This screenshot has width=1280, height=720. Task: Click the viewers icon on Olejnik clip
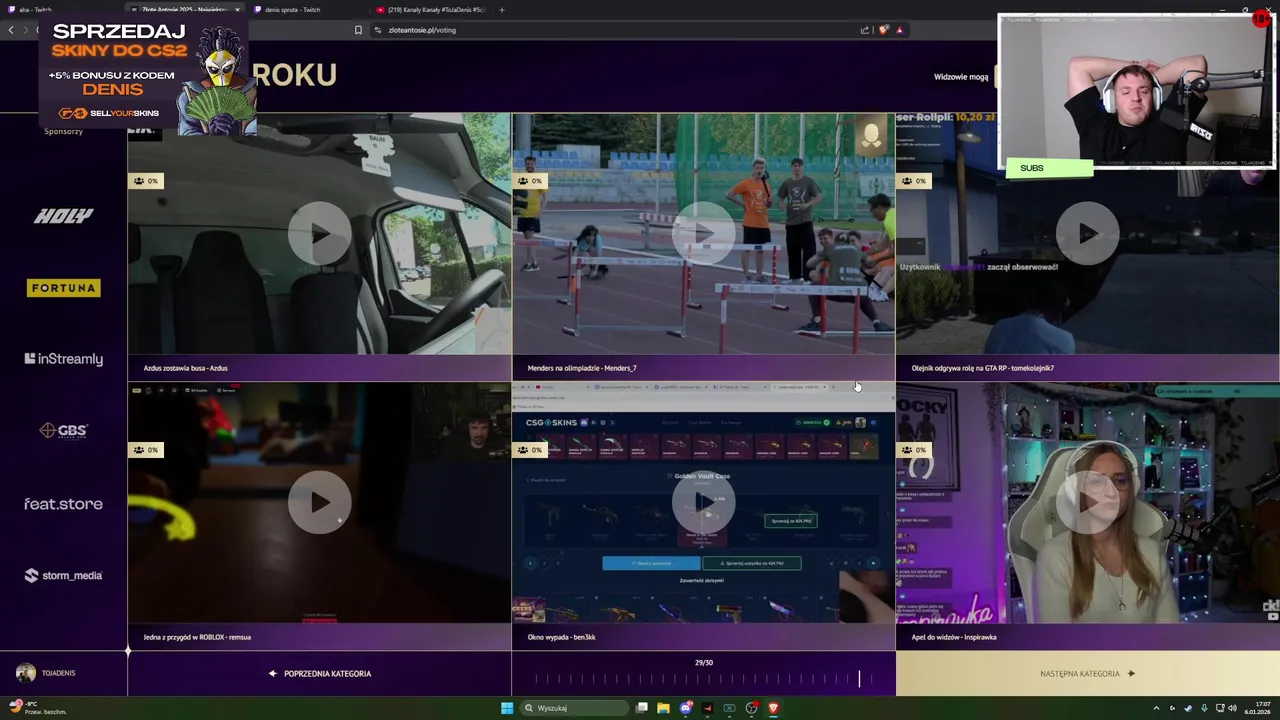tap(906, 181)
